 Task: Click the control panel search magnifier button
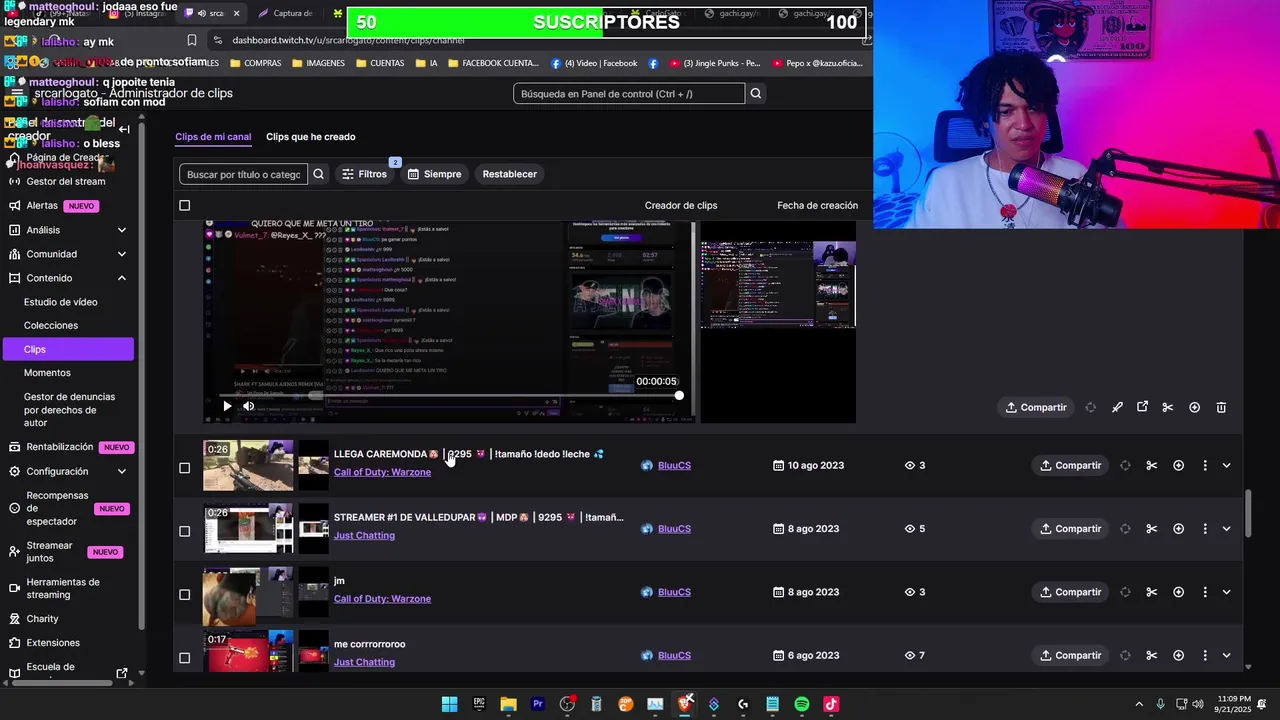coord(756,94)
